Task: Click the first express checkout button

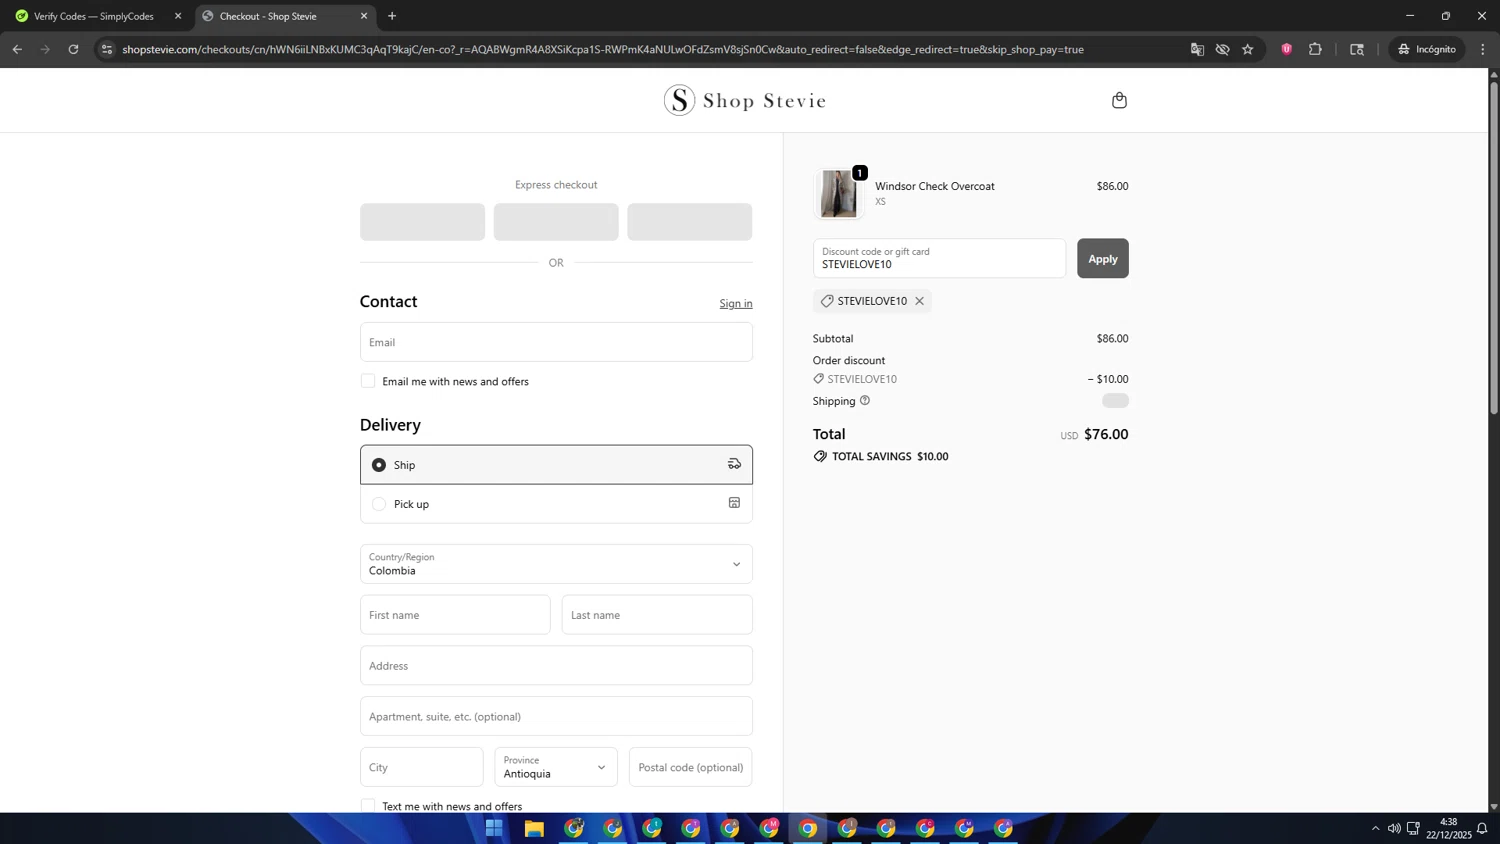Action: click(x=422, y=222)
